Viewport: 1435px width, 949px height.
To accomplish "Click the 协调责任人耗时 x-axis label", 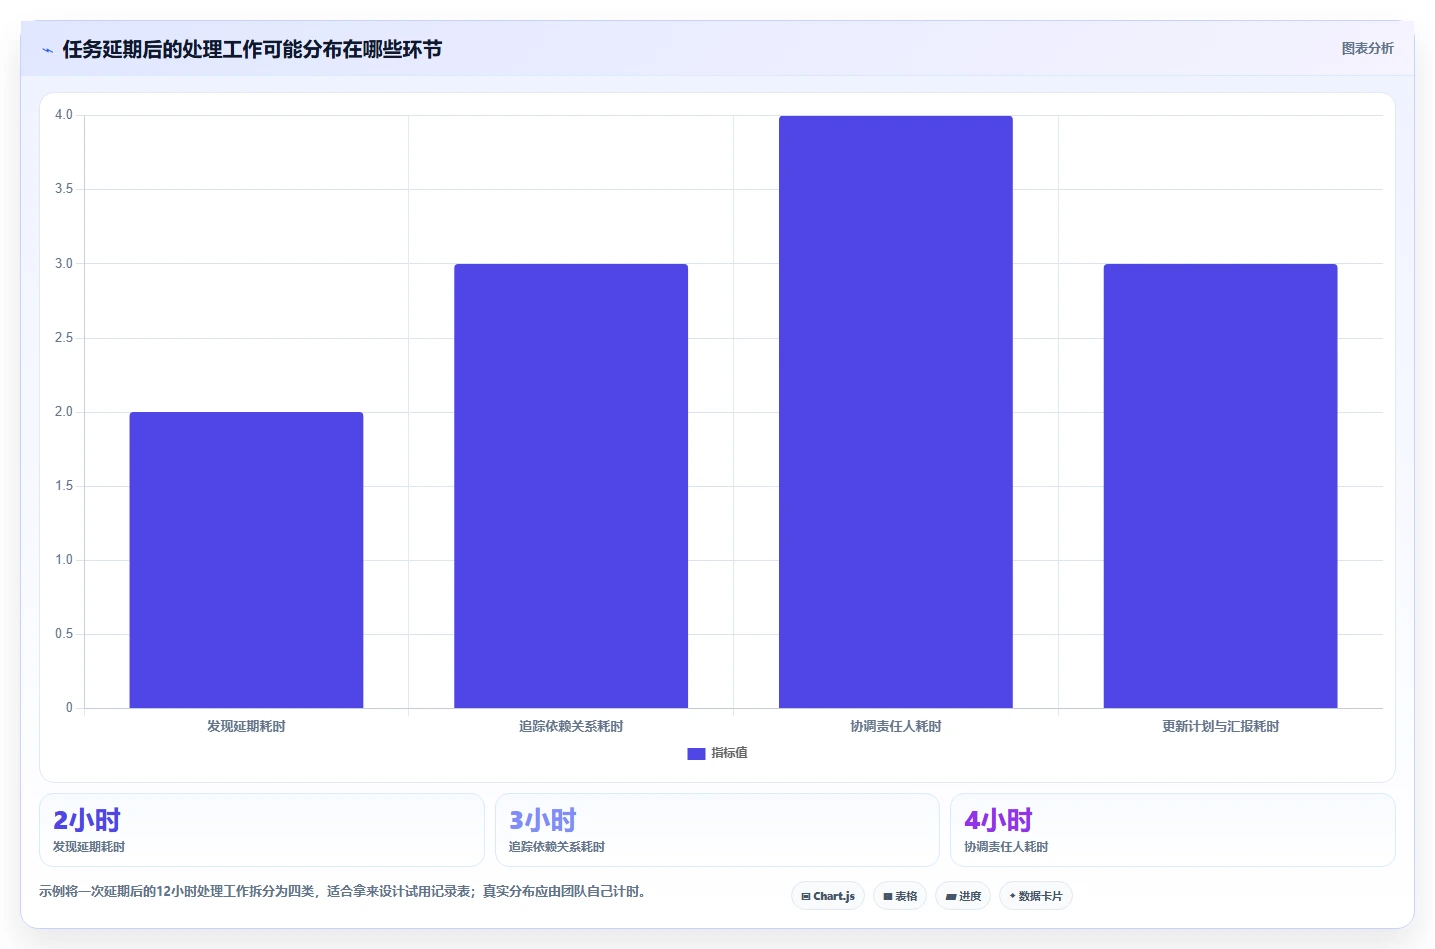I will [896, 726].
